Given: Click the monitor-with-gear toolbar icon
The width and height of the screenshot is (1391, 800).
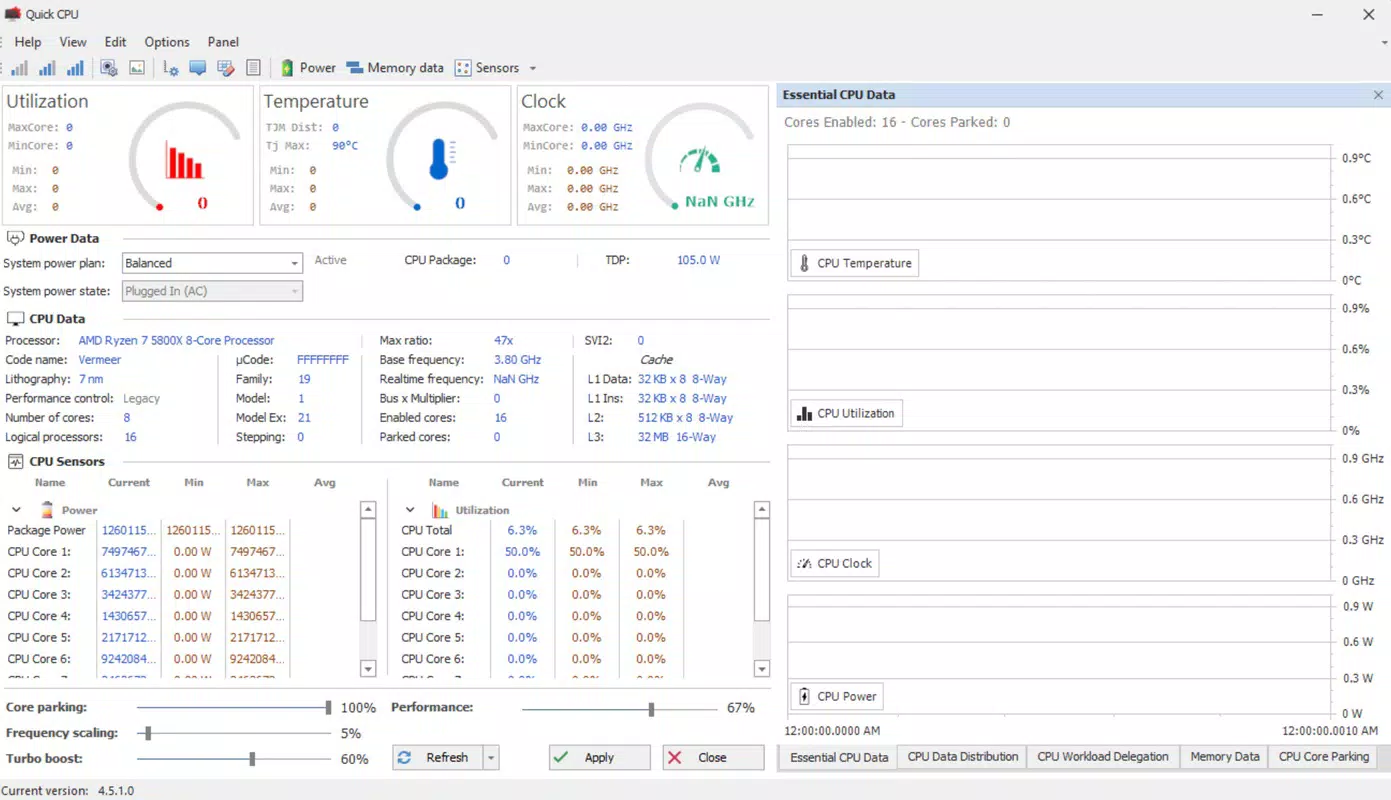Looking at the screenshot, I should tap(109, 68).
